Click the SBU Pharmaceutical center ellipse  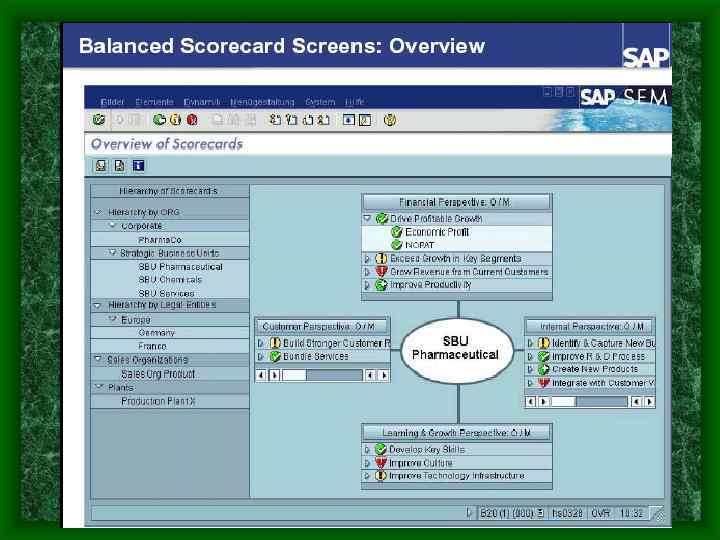tap(457, 350)
